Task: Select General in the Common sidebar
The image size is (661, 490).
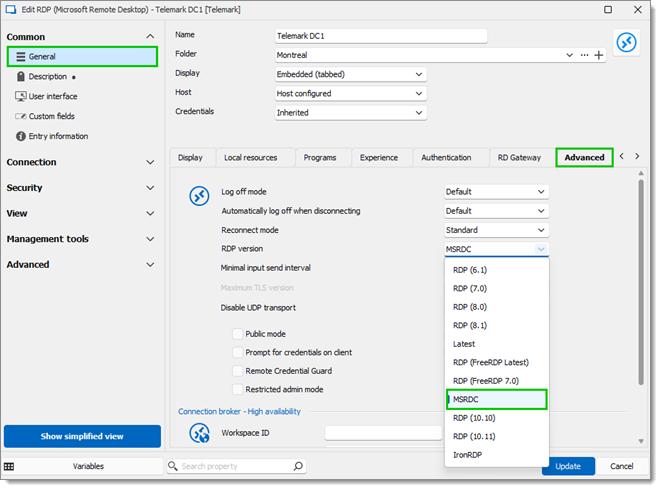Action: [82, 57]
